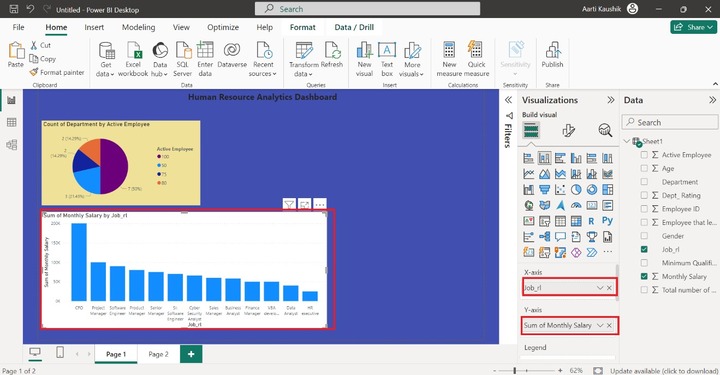The height and width of the screenshot is (375, 720).
Task: Check the Gender field
Action: (644, 235)
